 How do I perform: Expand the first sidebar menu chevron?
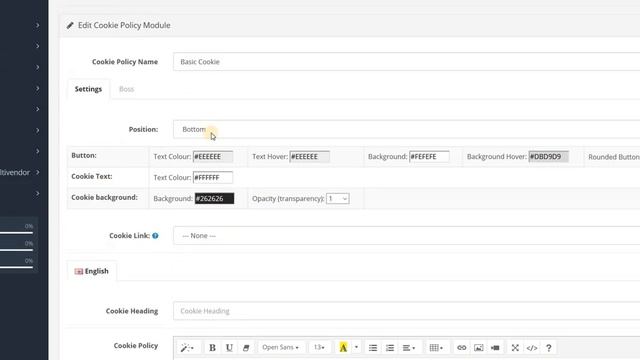click(x=37, y=25)
